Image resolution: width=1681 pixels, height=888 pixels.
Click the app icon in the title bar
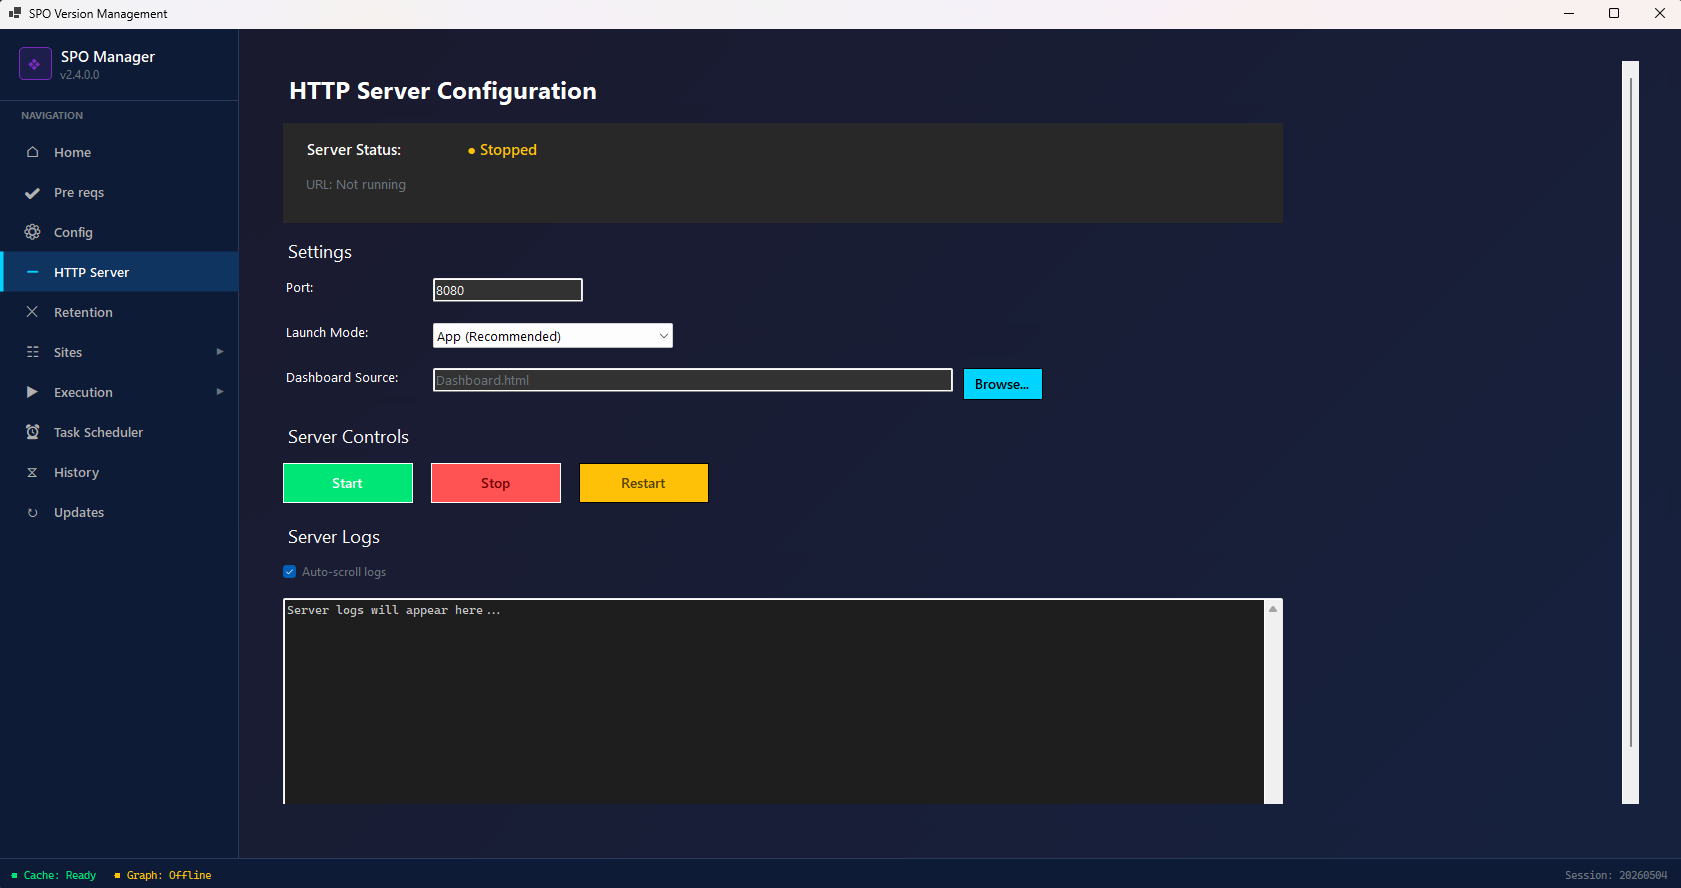tap(15, 13)
